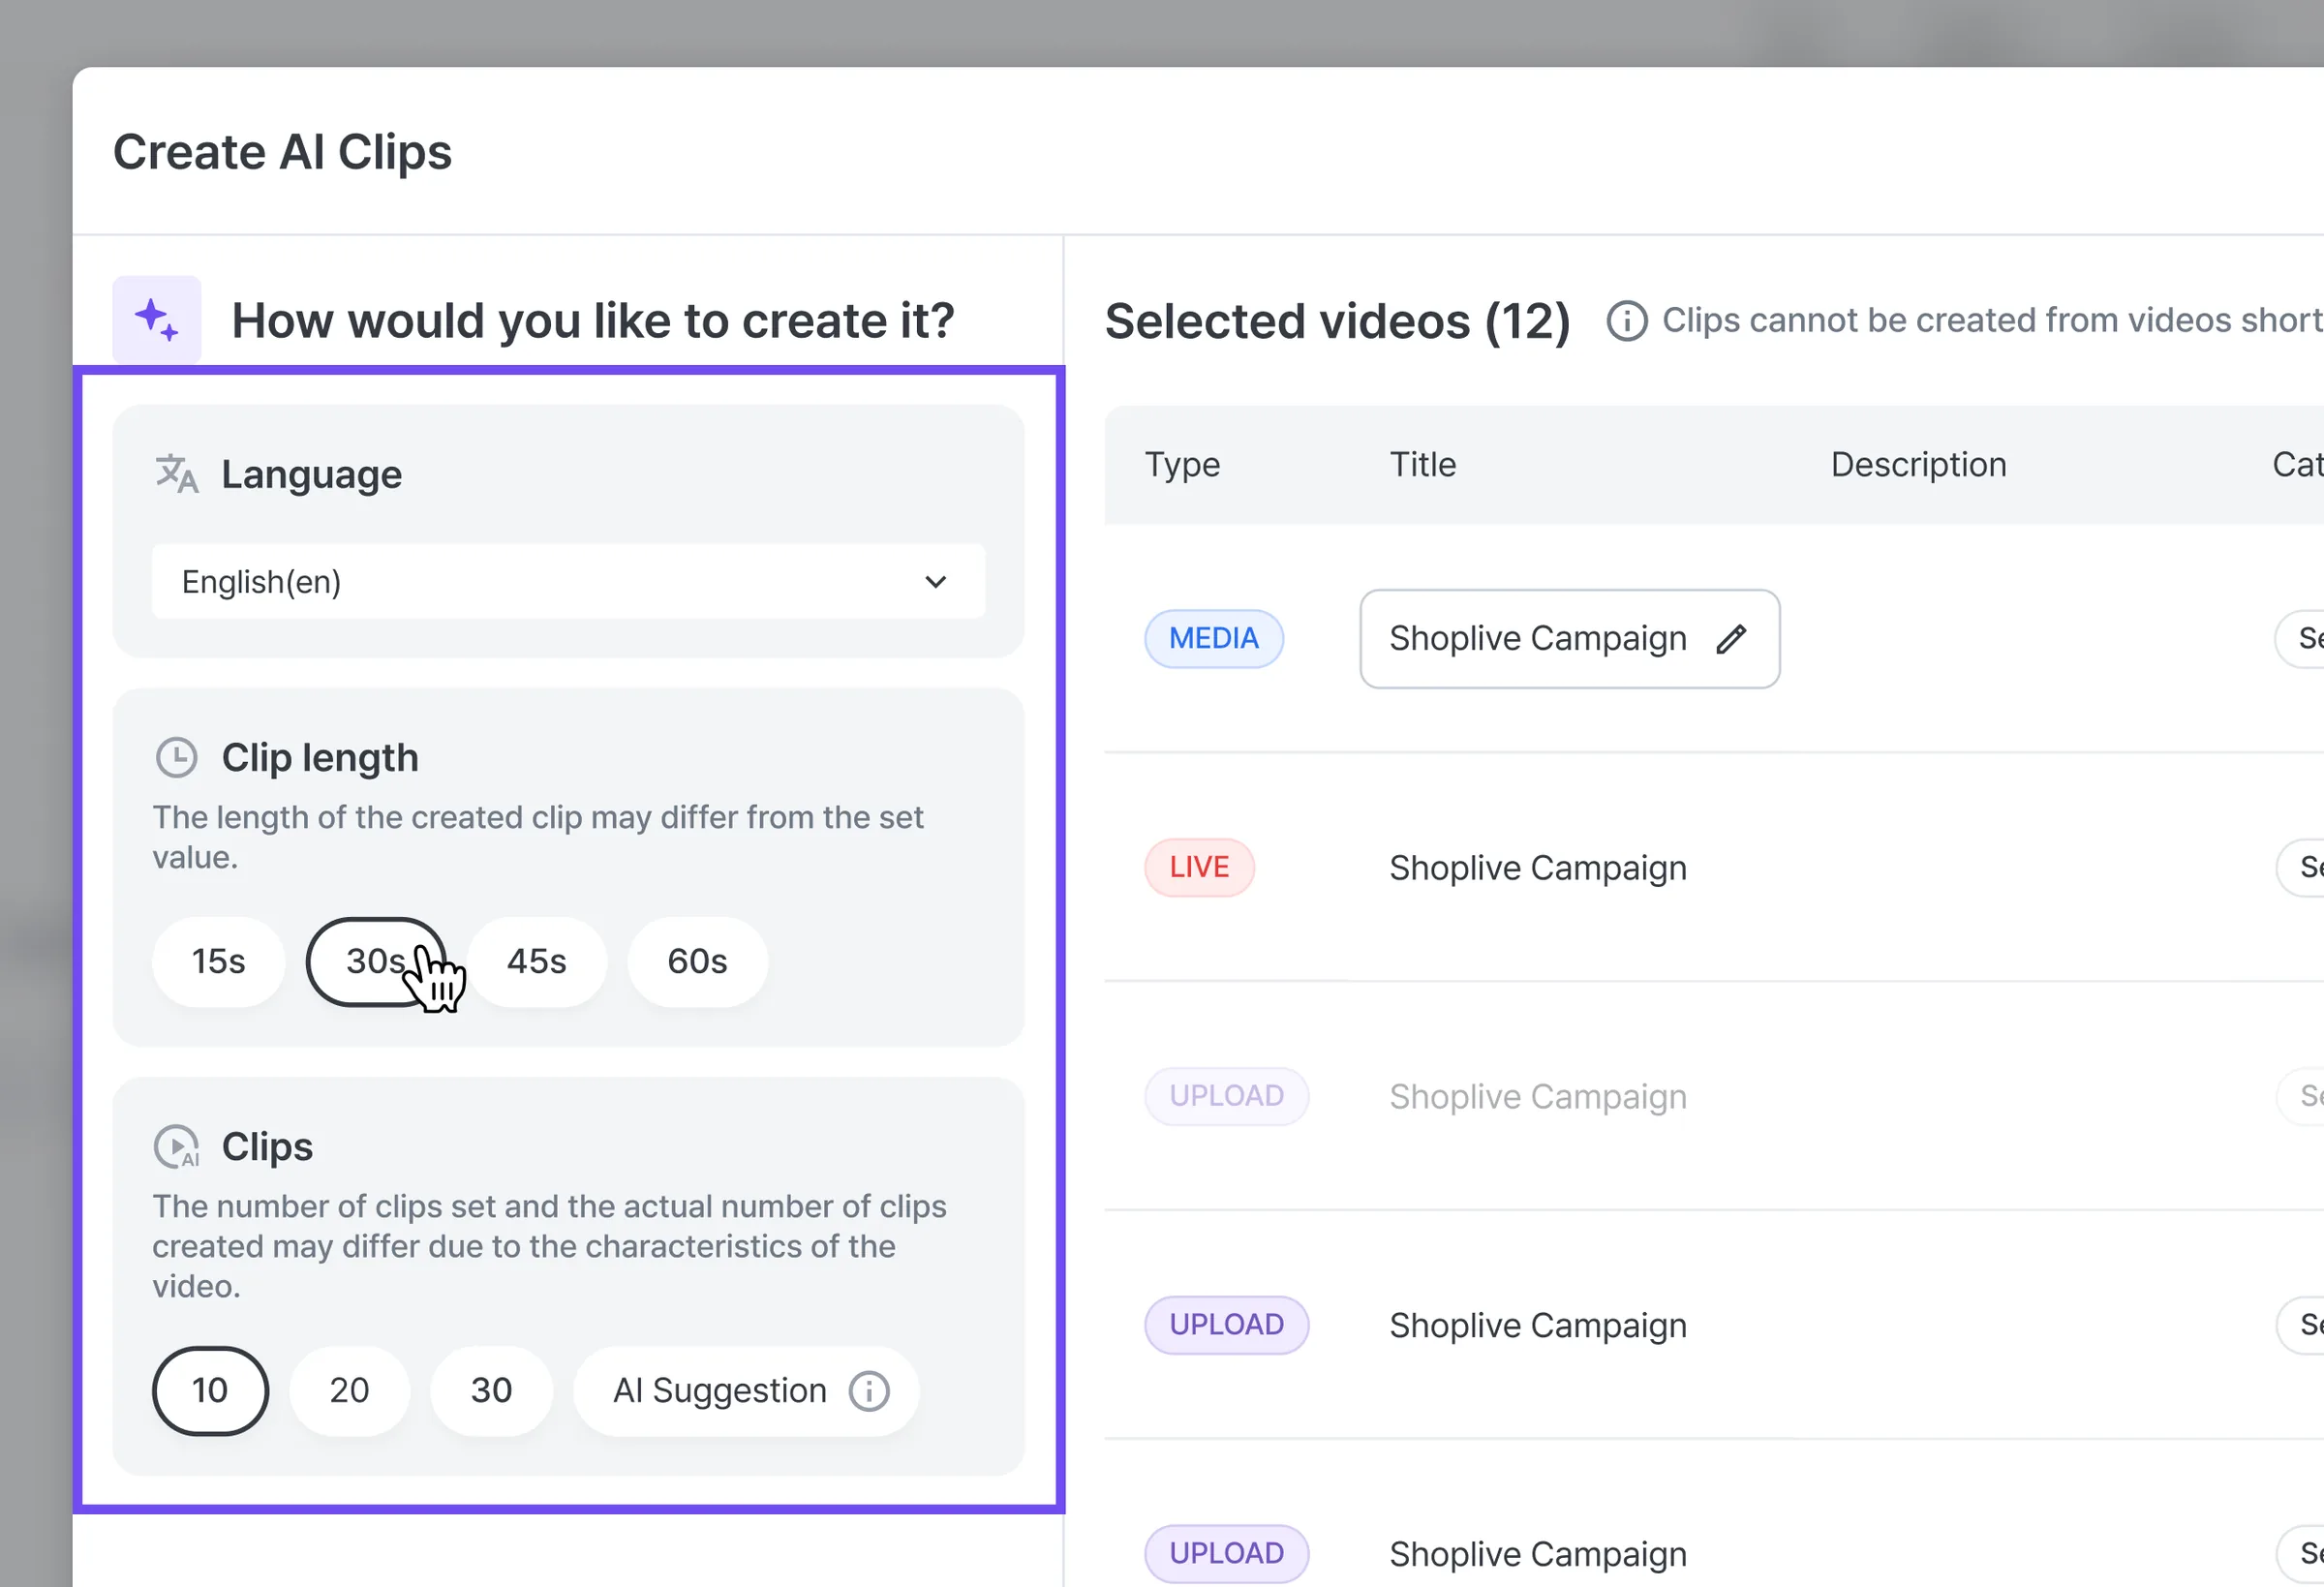
Task: Set number of clips to 20
Action: (x=350, y=1391)
